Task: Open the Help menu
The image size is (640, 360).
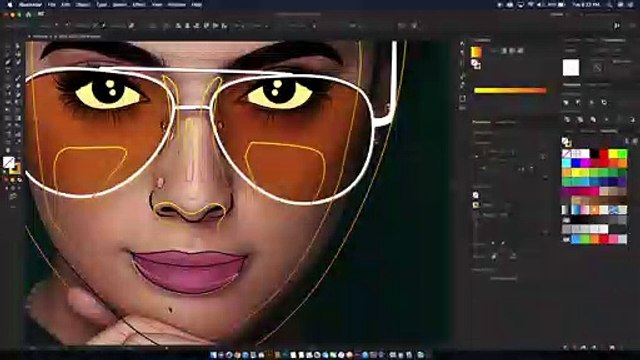Action: pyautogui.click(x=197, y=4)
